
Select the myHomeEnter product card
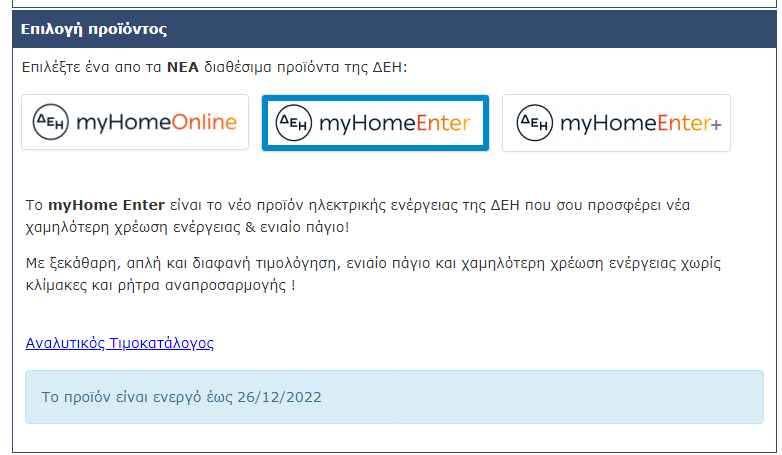(x=375, y=123)
